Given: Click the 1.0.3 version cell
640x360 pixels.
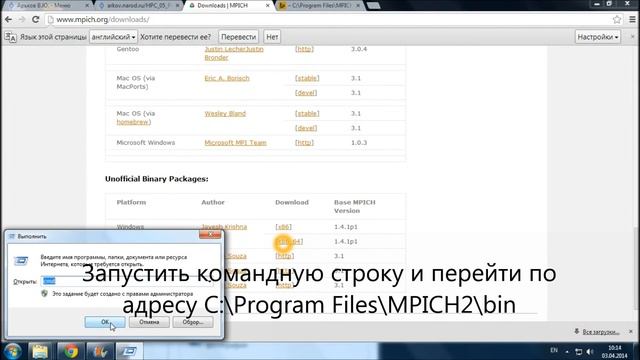Looking at the screenshot, I should pos(359,142).
